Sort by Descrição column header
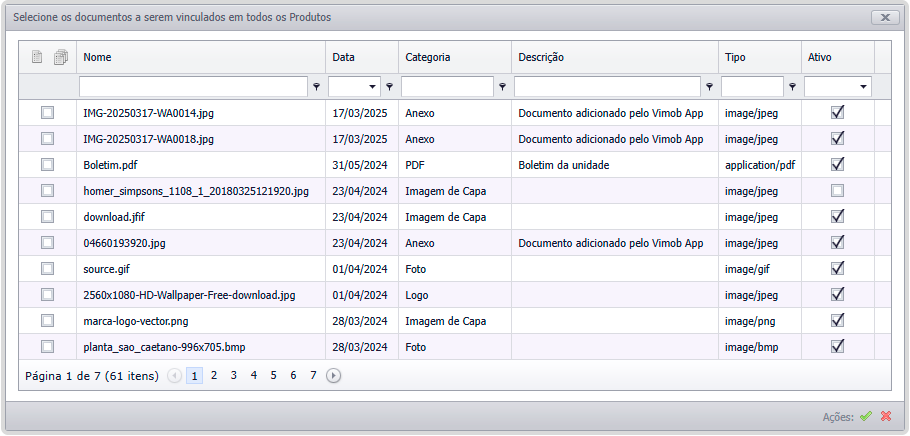910x436 pixels. pyautogui.click(x=615, y=57)
